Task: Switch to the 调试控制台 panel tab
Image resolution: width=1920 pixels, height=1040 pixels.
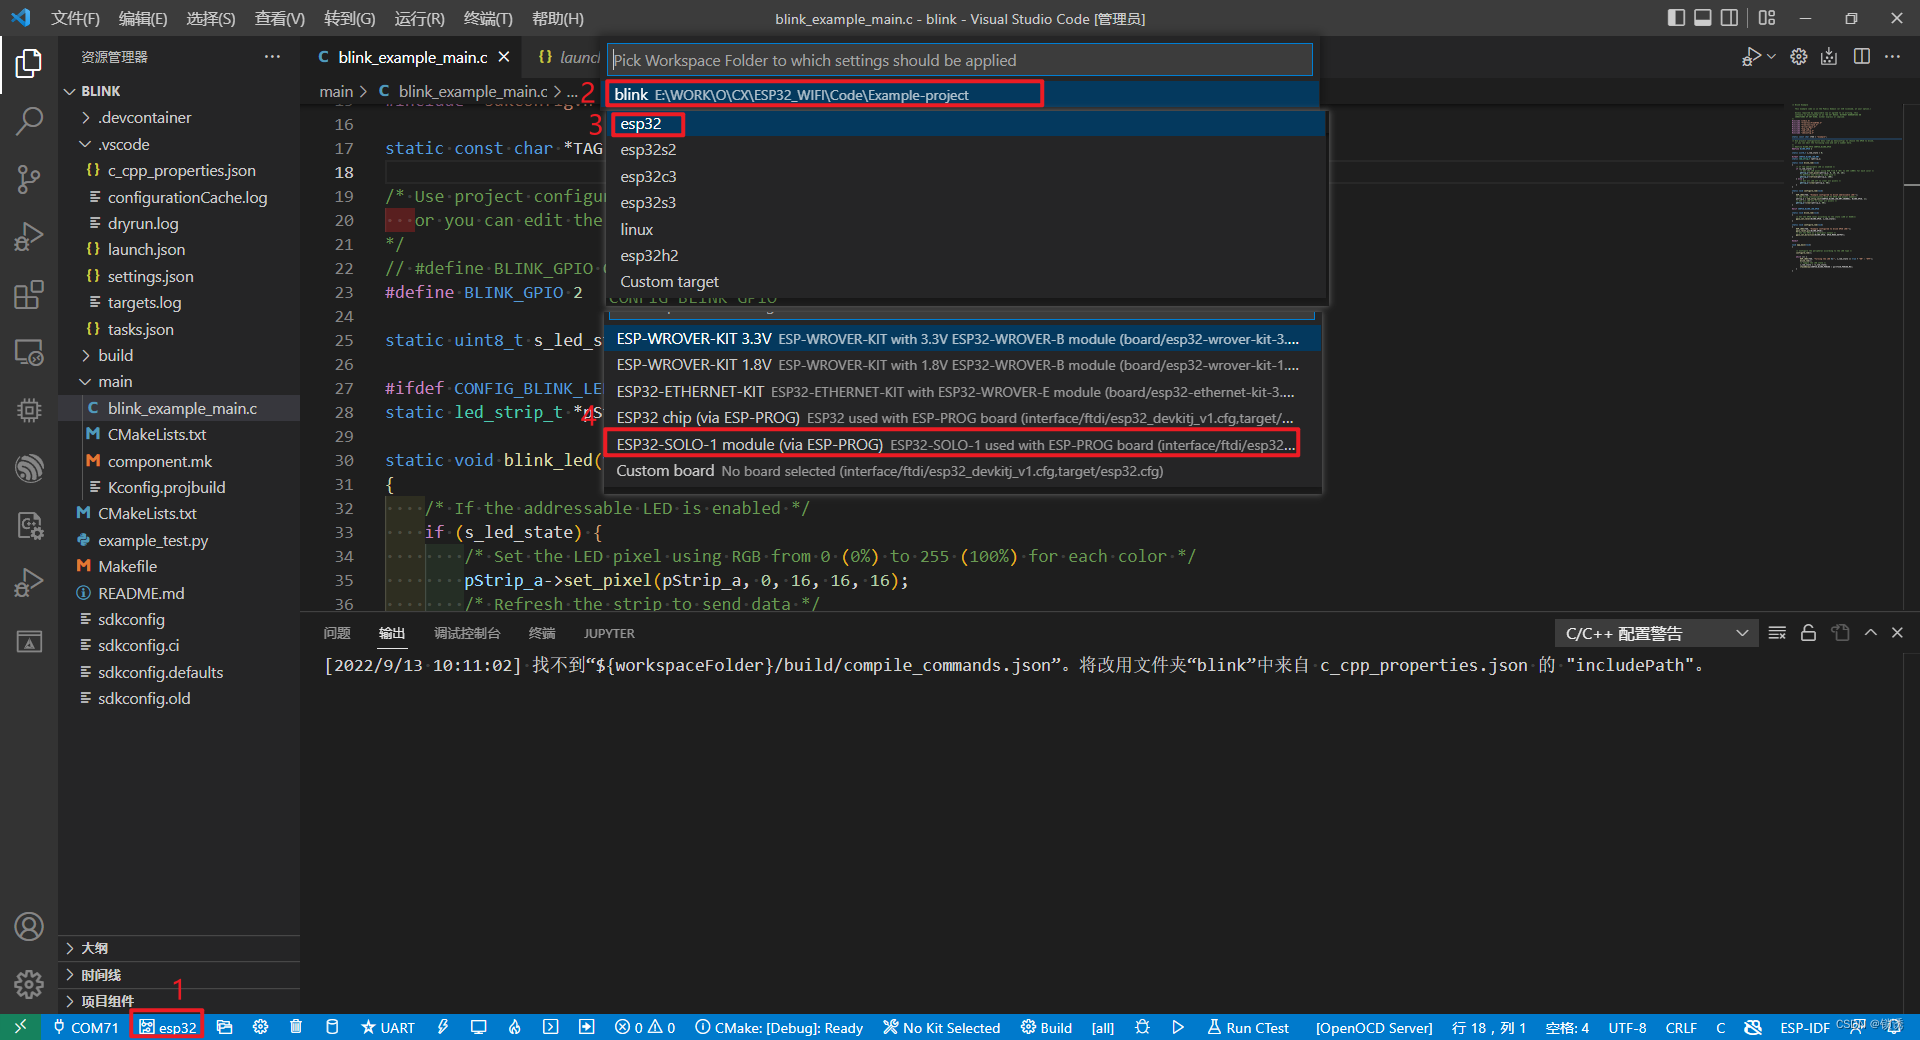Action: 467,633
